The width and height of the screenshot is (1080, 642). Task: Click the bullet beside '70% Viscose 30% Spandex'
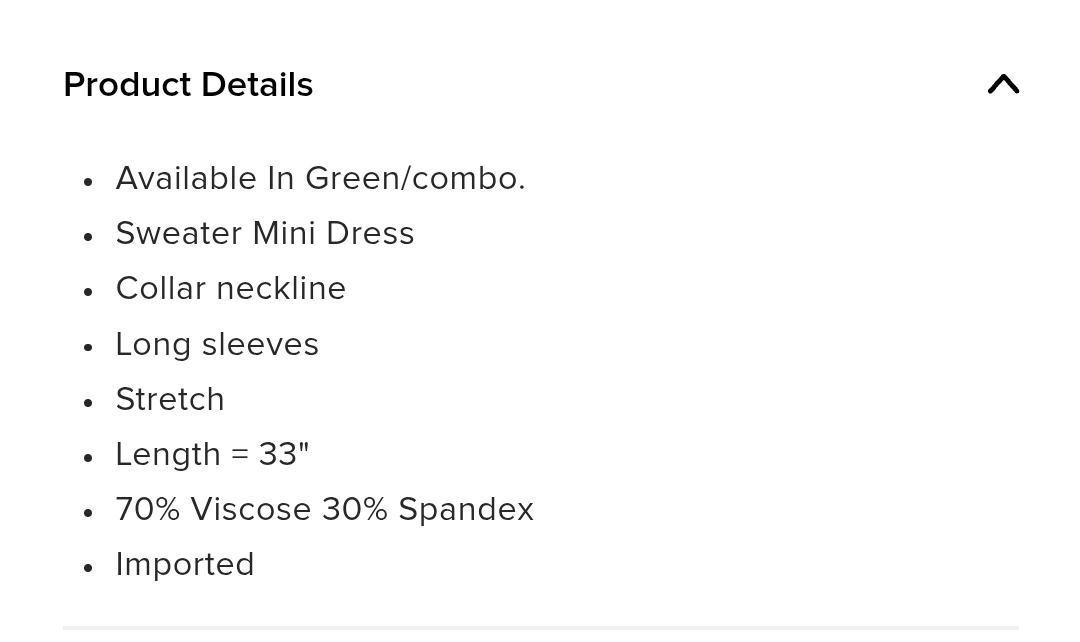87,513
